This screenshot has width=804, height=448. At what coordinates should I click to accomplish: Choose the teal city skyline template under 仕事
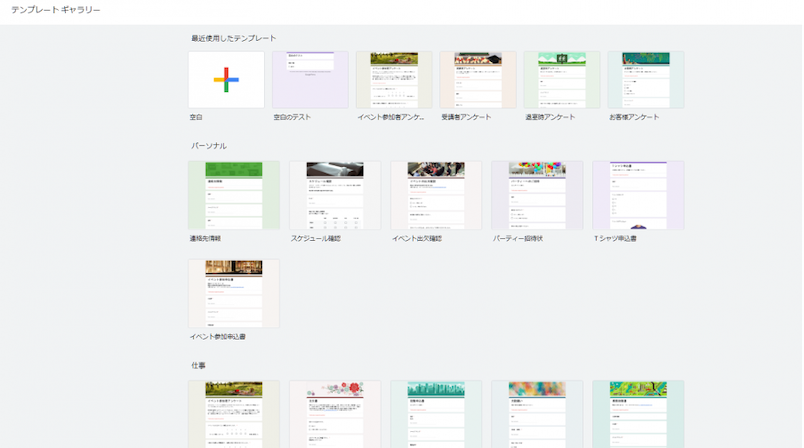click(436, 414)
